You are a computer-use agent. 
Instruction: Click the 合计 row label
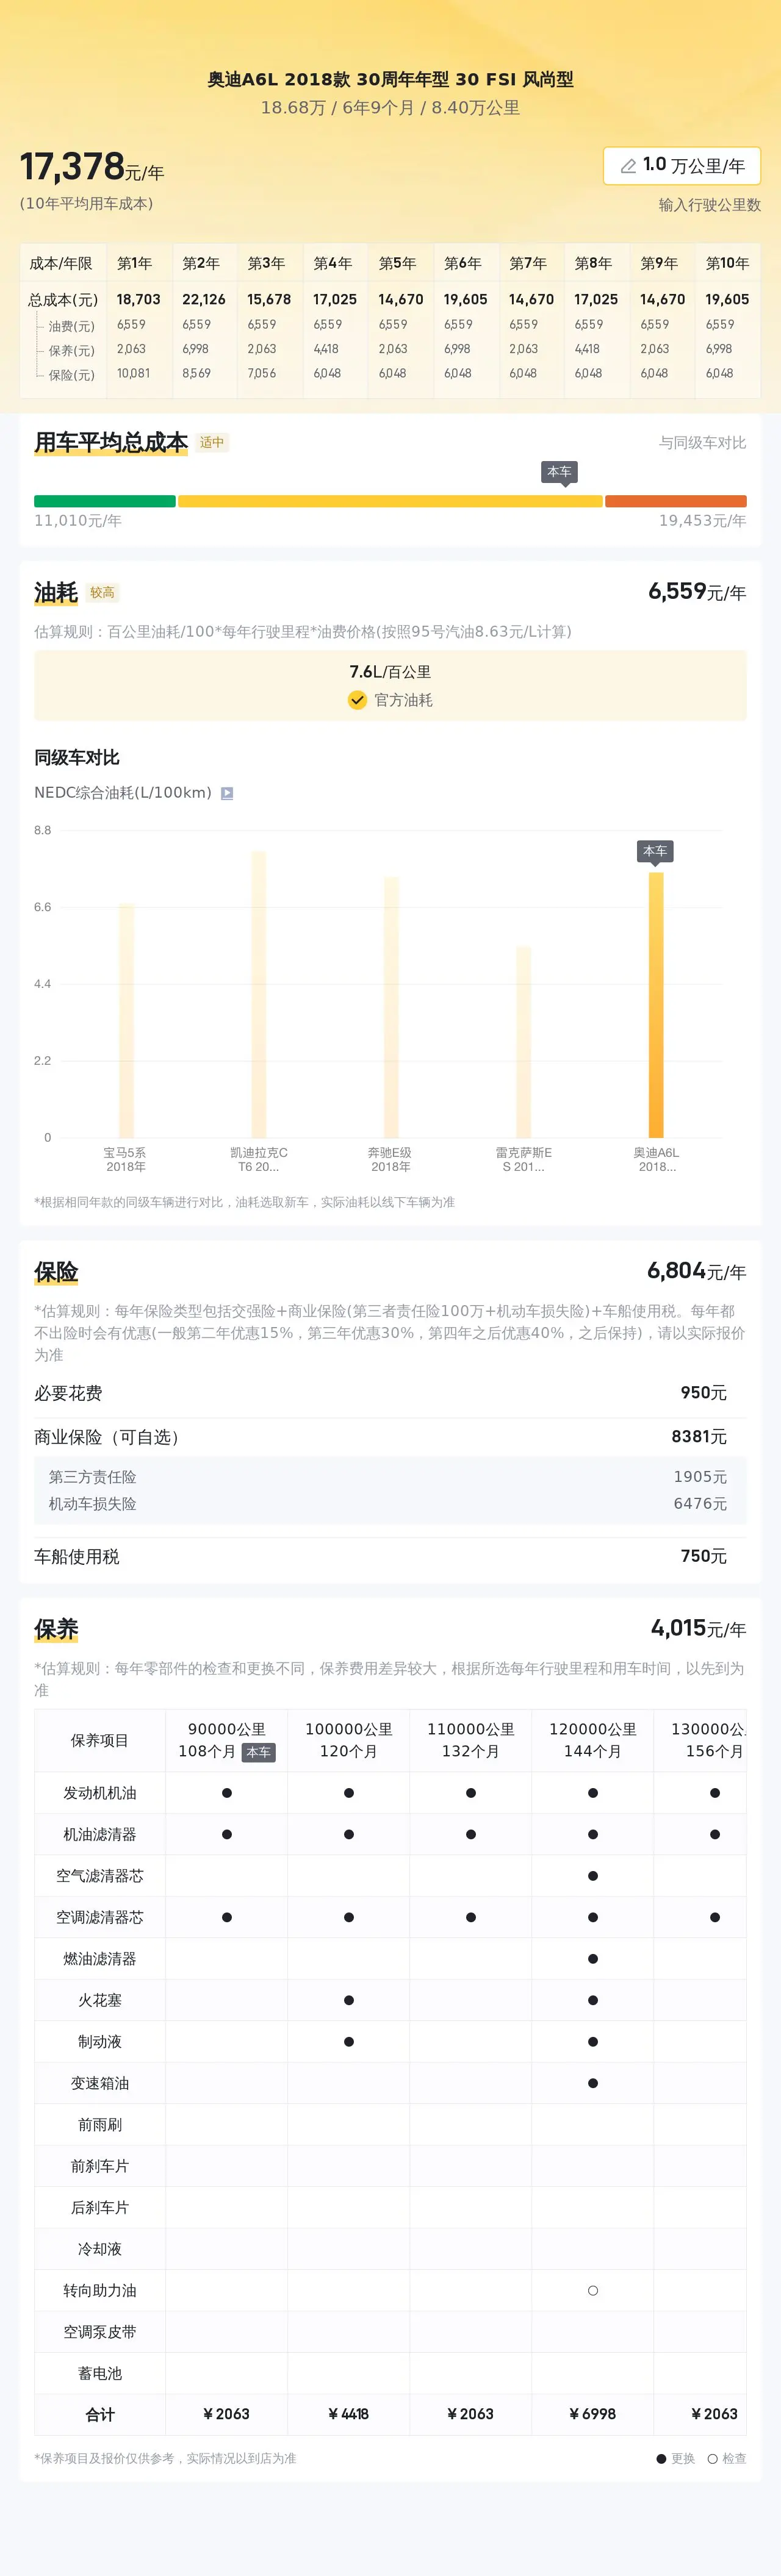[100, 2414]
